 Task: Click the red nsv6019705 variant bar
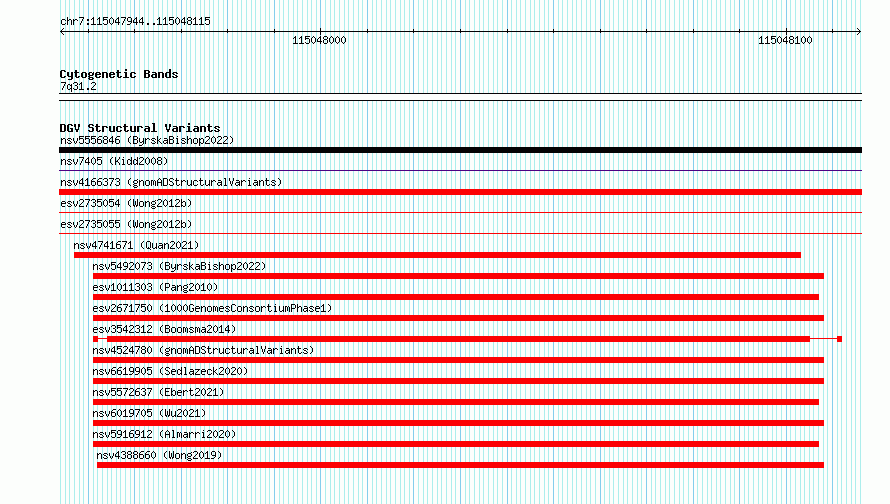pos(458,423)
